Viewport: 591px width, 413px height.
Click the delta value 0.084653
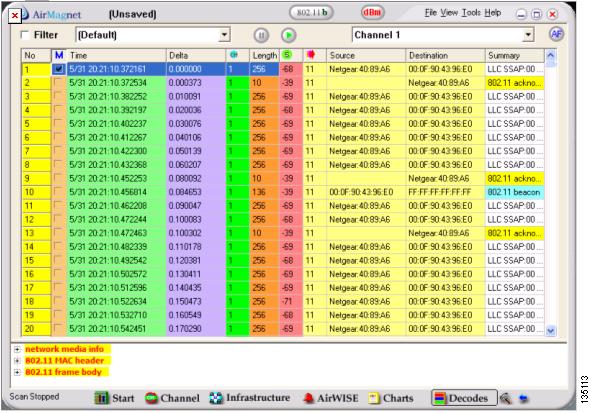point(196,192)
